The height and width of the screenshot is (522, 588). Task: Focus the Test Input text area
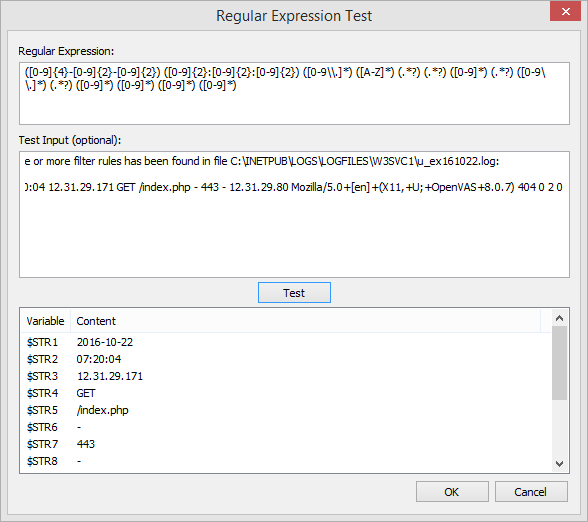point(294,214)
